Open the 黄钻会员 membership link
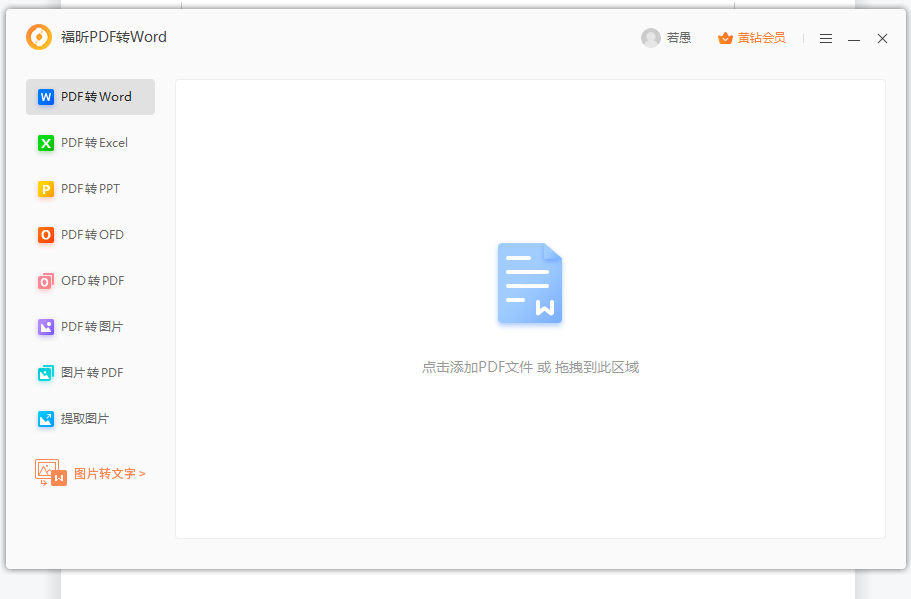Image resolution: width=911 pixels, height=599 pixels. (760, 37)
